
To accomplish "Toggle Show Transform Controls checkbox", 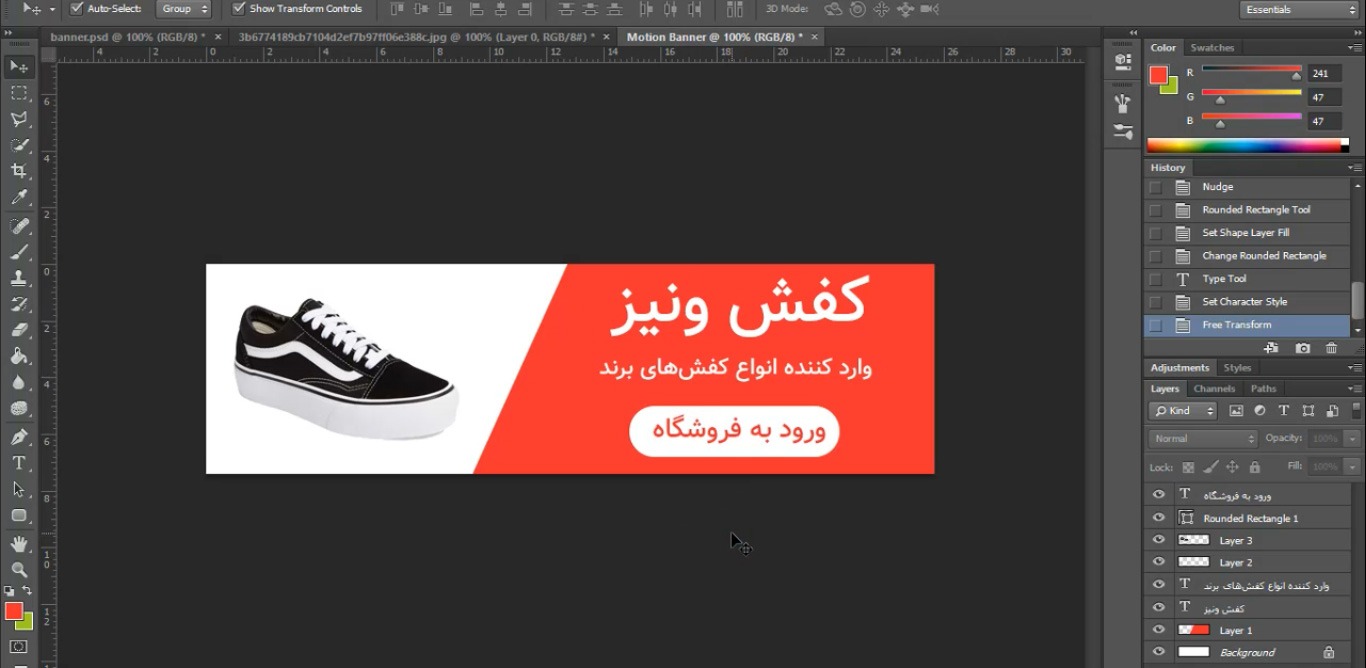I will pos(238,8).
